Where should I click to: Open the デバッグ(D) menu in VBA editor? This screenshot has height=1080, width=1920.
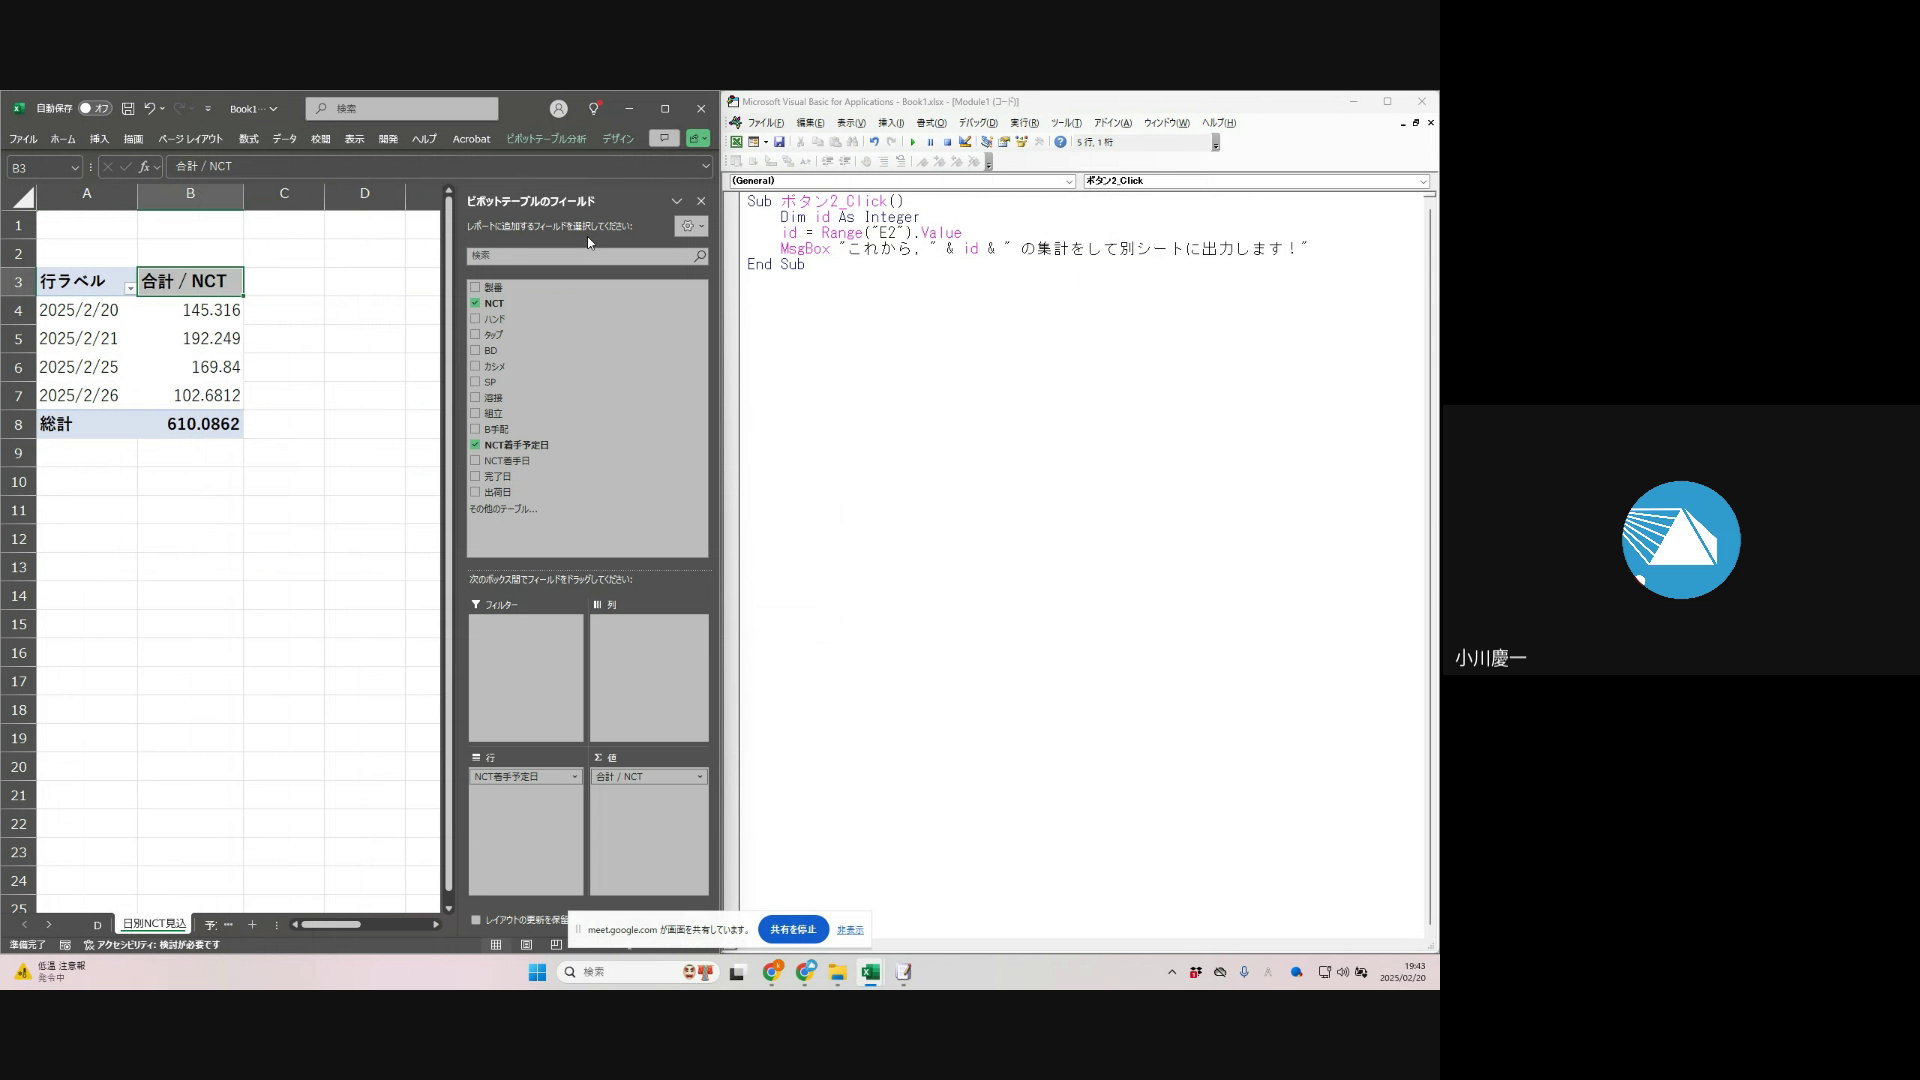977,123
